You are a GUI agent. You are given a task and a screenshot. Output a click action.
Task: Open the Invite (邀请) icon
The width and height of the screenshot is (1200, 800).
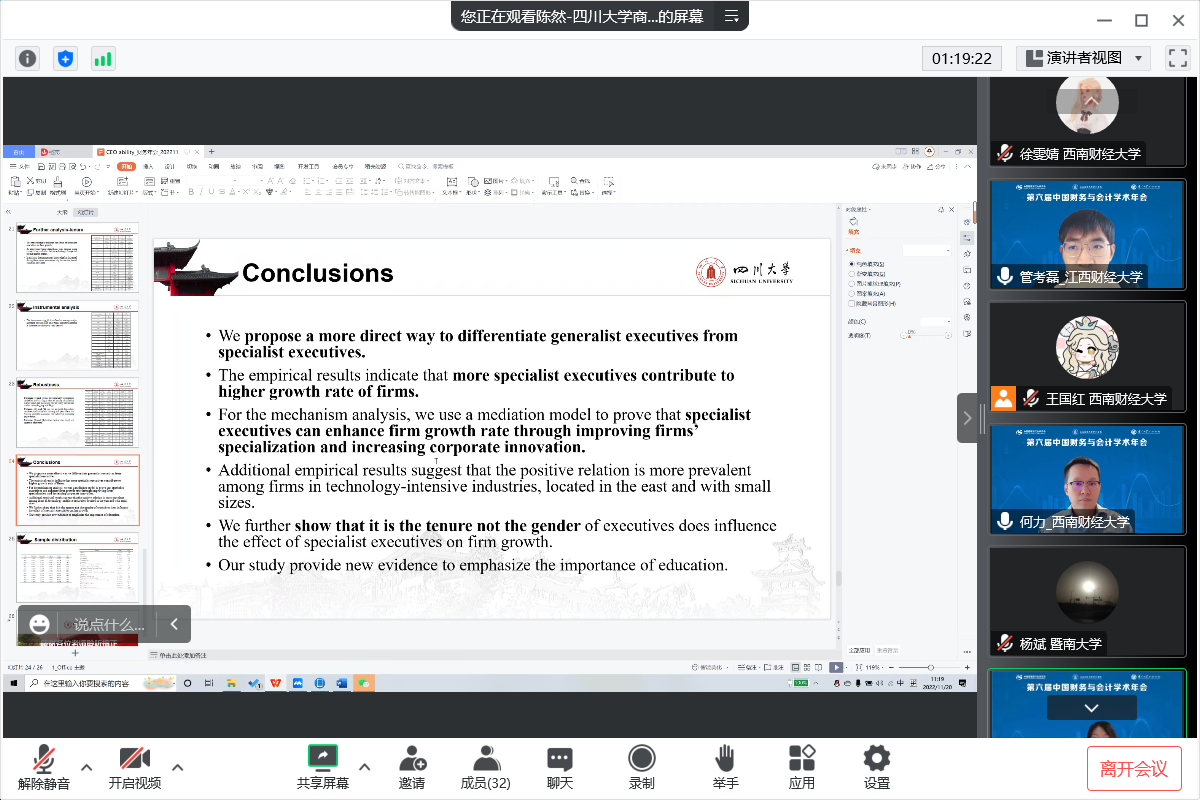(412, 767)
